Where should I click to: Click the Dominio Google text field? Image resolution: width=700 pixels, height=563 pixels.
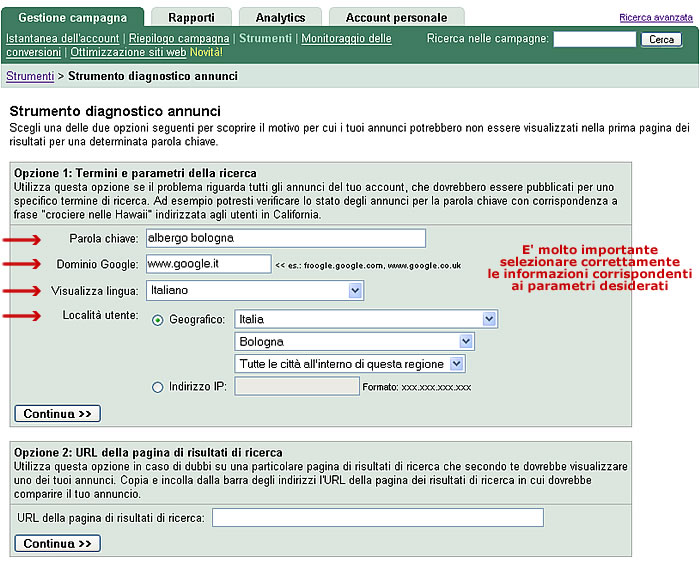click(x=208, y=264)
